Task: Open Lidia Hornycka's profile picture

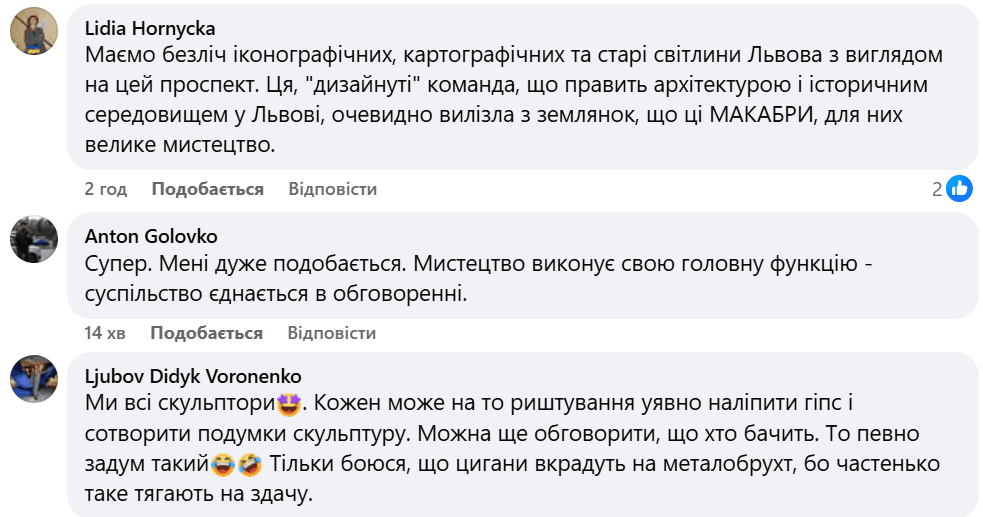Action: [33, 35]
